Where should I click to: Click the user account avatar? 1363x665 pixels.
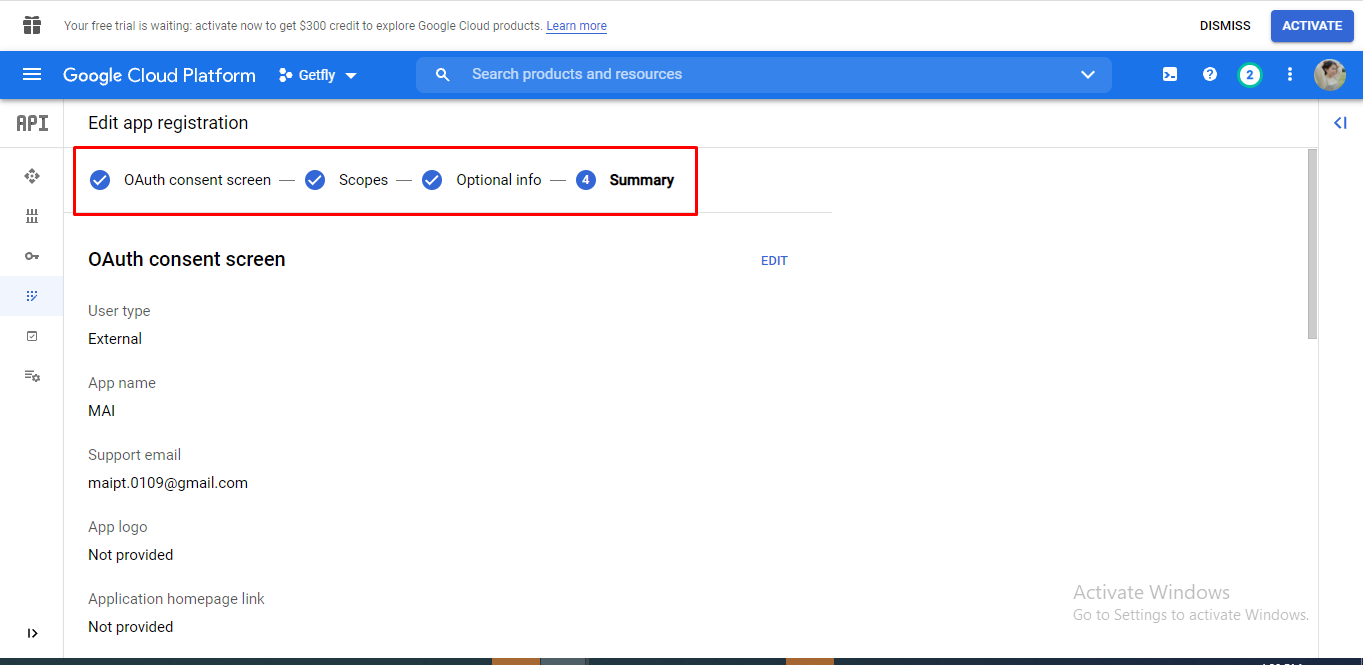click(1329, 75)
